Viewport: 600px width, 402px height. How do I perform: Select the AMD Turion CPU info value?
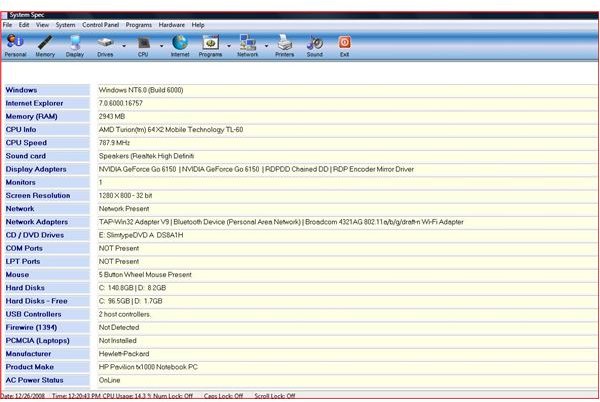[x=171, y=130]
